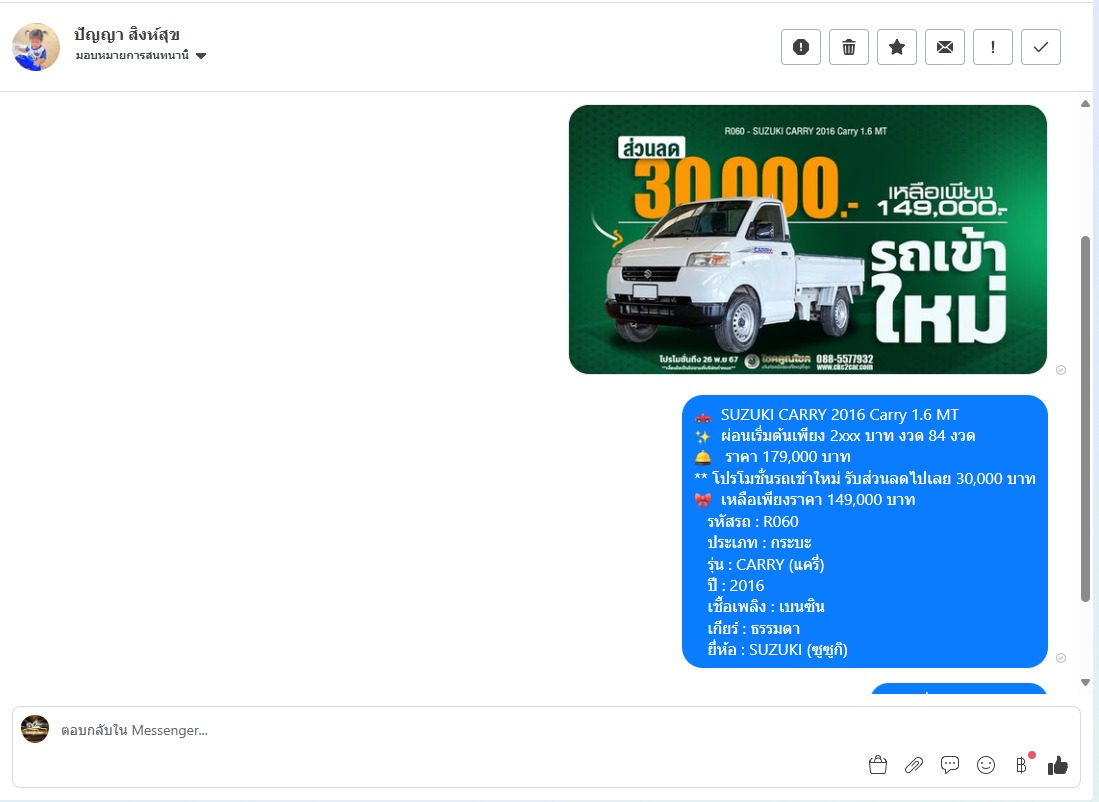Mark conversation as done with checkmark icon
The width and height of the screenshot is (1099, 802).
(x=1041, y=47)
